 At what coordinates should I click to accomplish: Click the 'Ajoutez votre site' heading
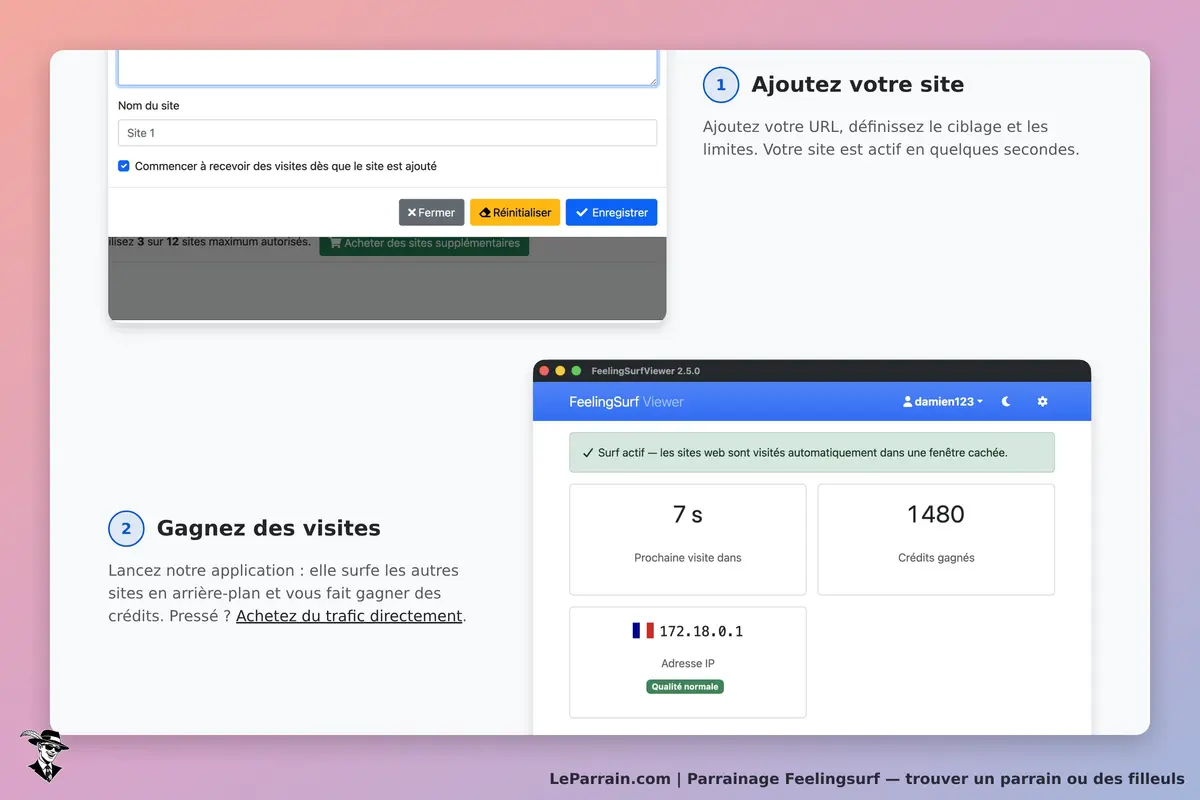(x=858, y=85)
